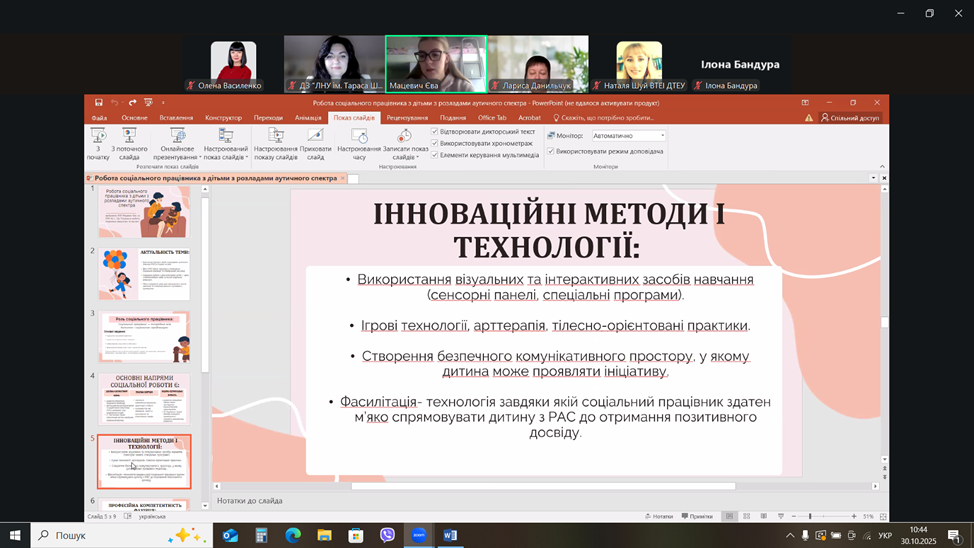
Task: Start slideshow from current slide
Action: (x=129, y=143)
